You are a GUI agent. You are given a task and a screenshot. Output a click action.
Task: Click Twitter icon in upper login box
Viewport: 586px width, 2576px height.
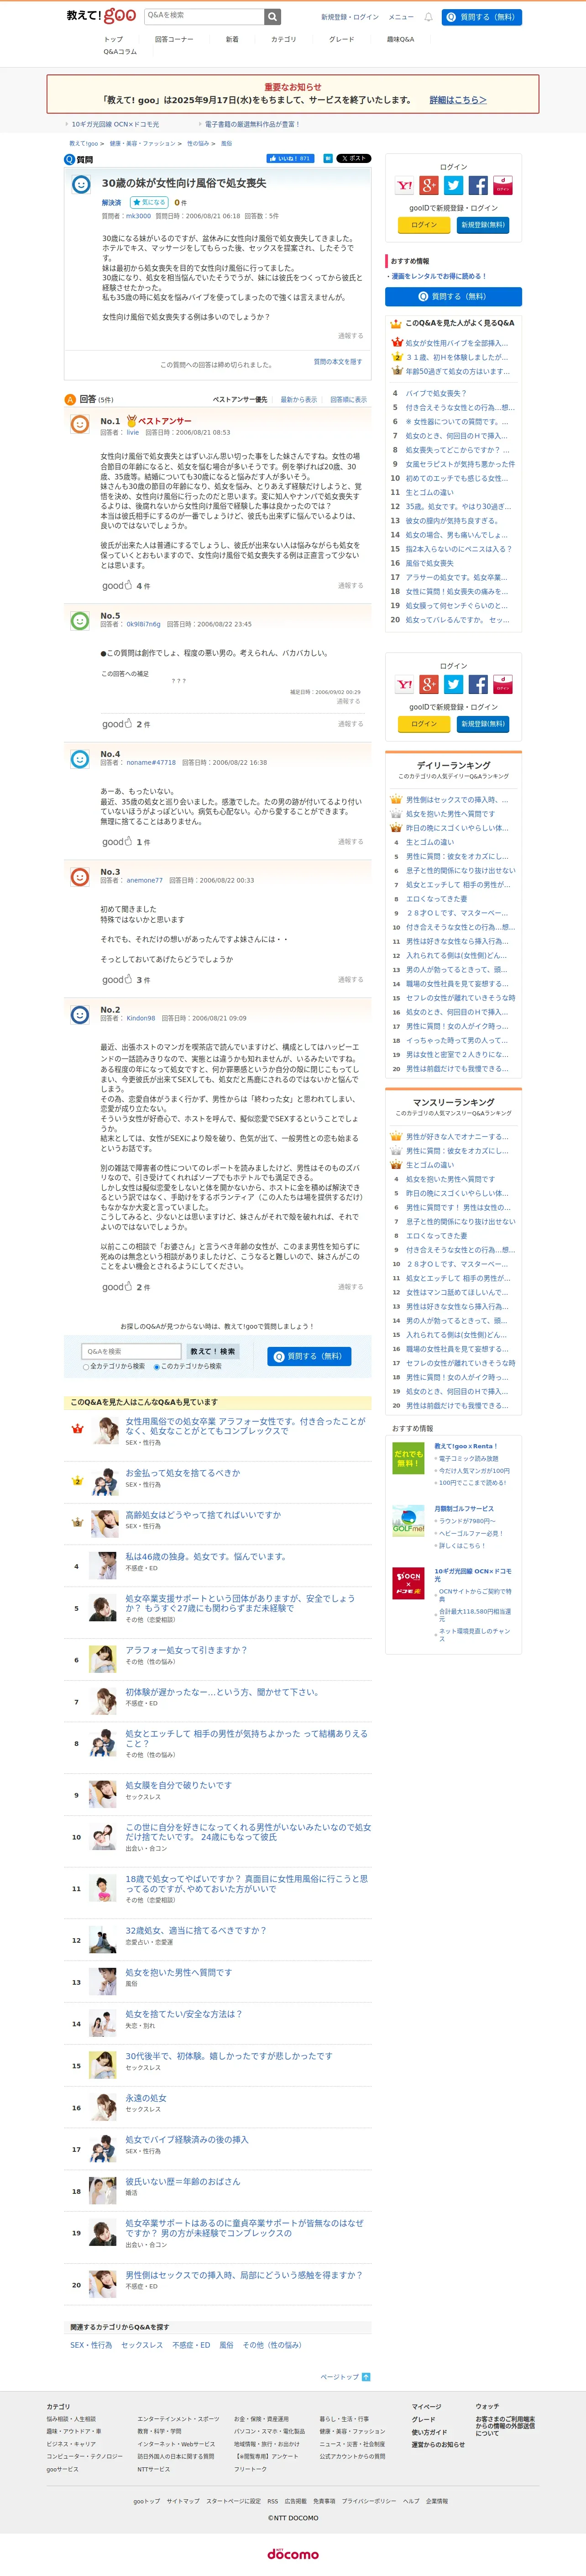453,186
